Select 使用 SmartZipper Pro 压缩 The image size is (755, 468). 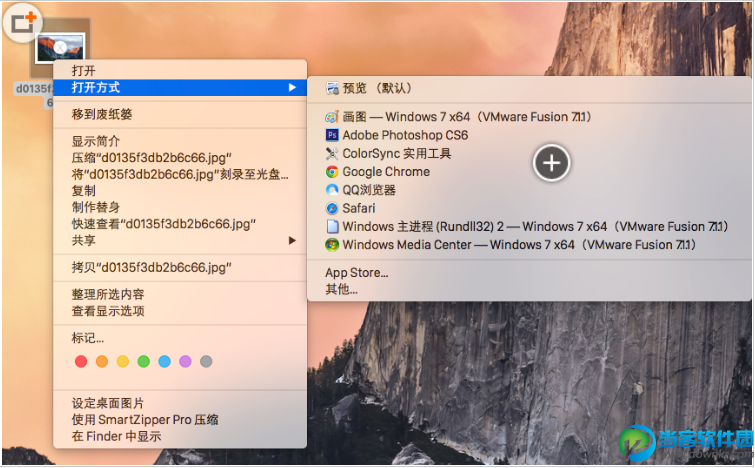tap(180, 420)
